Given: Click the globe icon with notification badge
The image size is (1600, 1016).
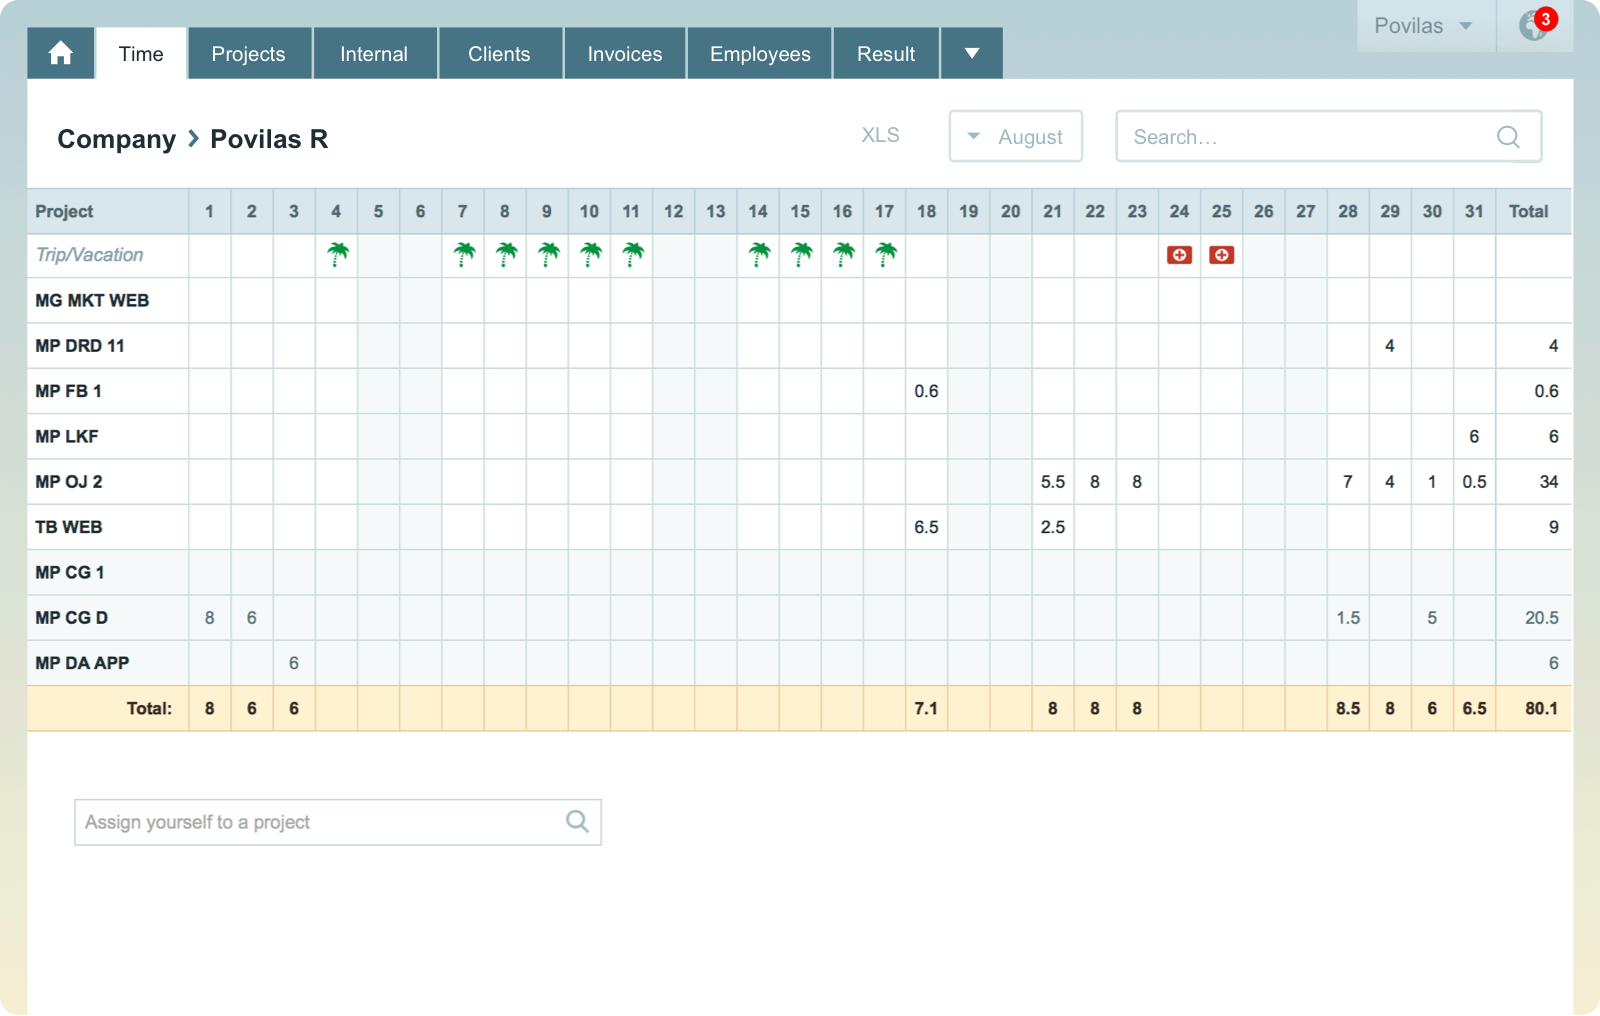Looking at the screenshot, I should 1533,27.
